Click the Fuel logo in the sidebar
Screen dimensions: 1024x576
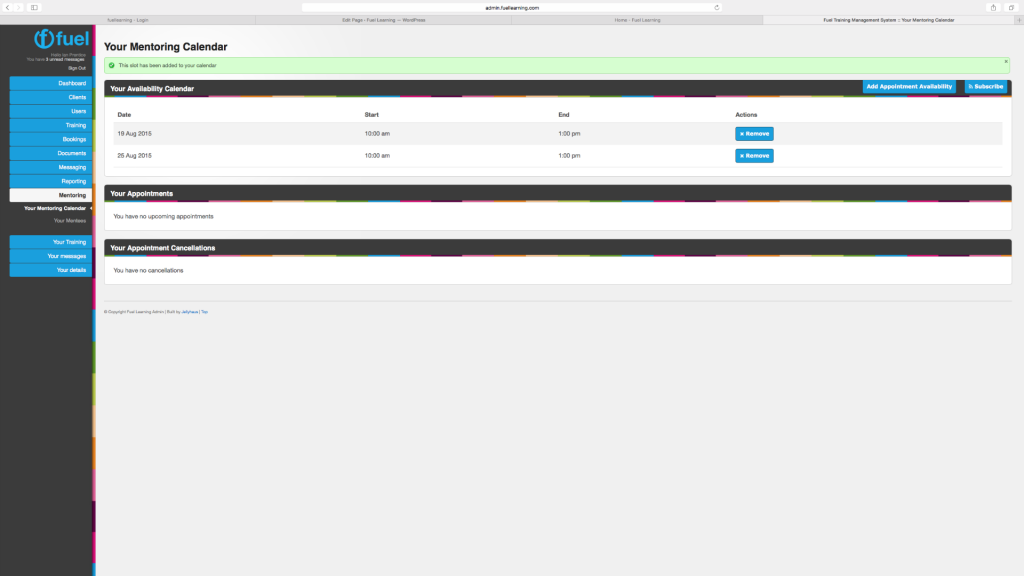pyautogui.click(x=61, y=39)
